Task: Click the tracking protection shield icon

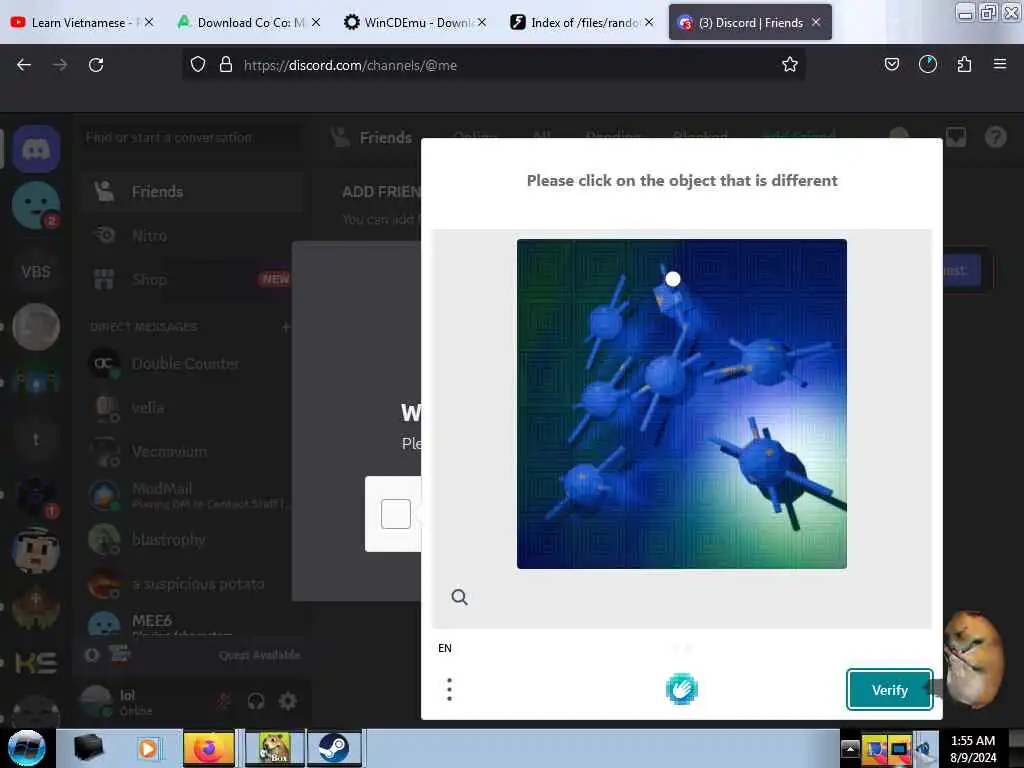Action: pyautogui.click(x=198, y=65)
